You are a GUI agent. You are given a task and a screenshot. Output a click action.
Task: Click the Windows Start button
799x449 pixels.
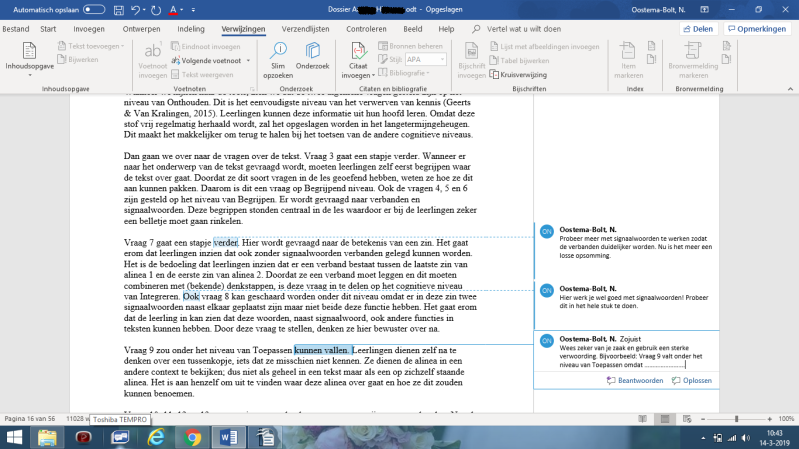[x=15, y=437]
